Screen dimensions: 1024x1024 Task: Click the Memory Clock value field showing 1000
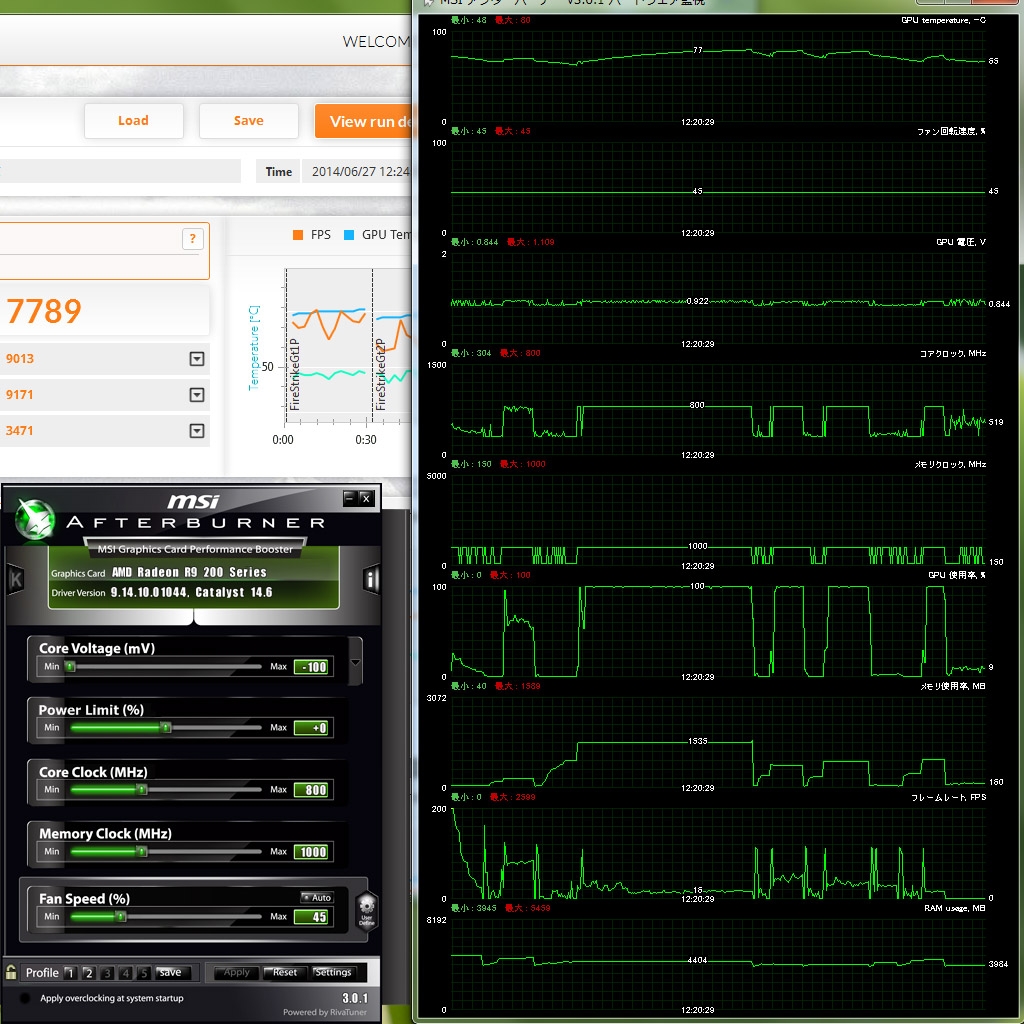313,852
